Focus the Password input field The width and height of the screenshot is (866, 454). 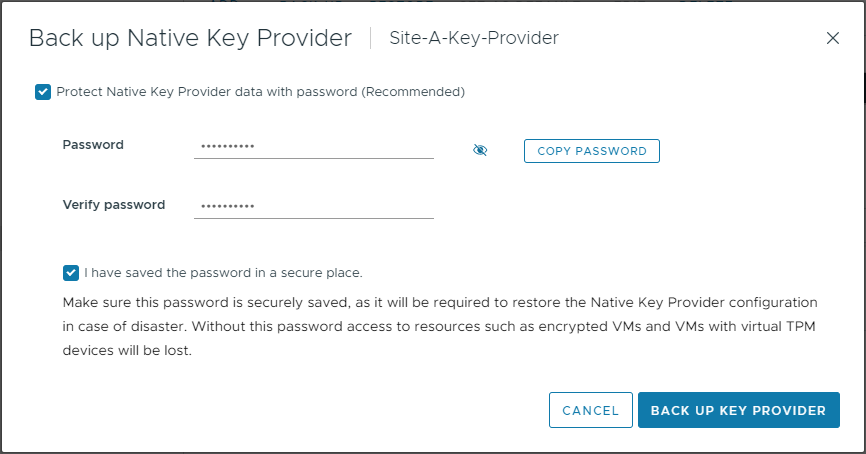(x=314, y=147)
